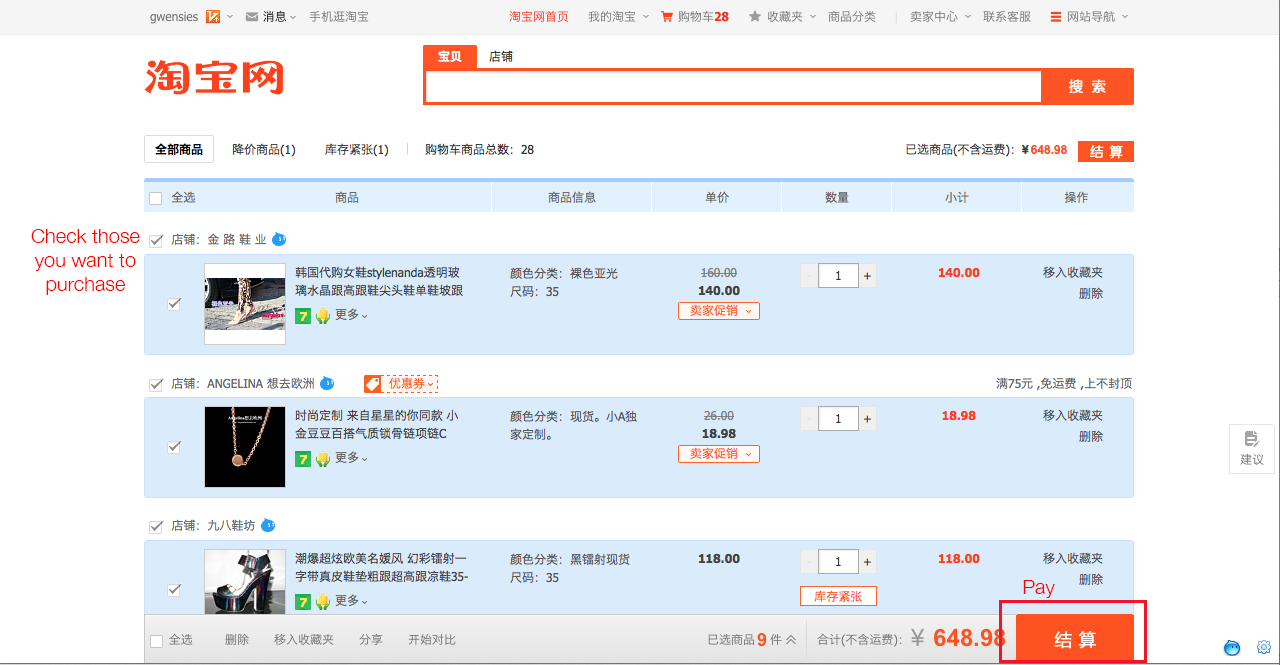The height and width of the screenshot is (665, 1280).
Task: Click the orange badge next to gwensies
Action: [x=213, y=17]
